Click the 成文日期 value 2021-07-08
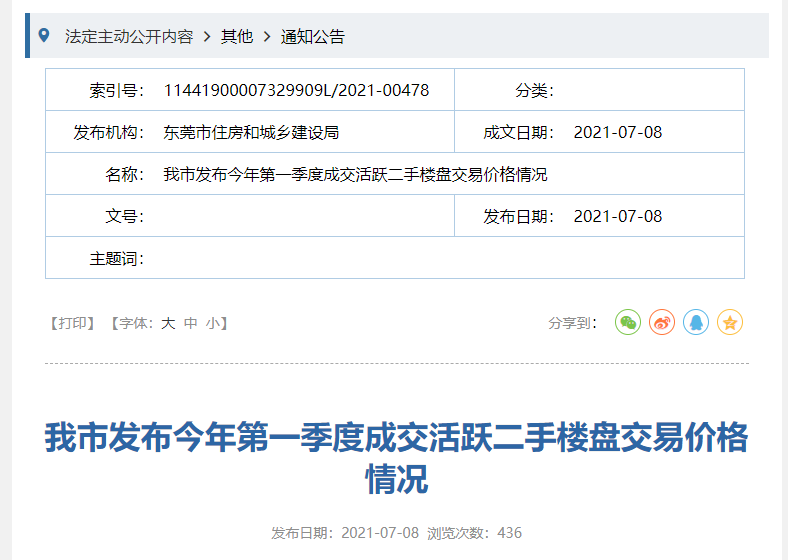The image size is (788, 560). [618, 133]
